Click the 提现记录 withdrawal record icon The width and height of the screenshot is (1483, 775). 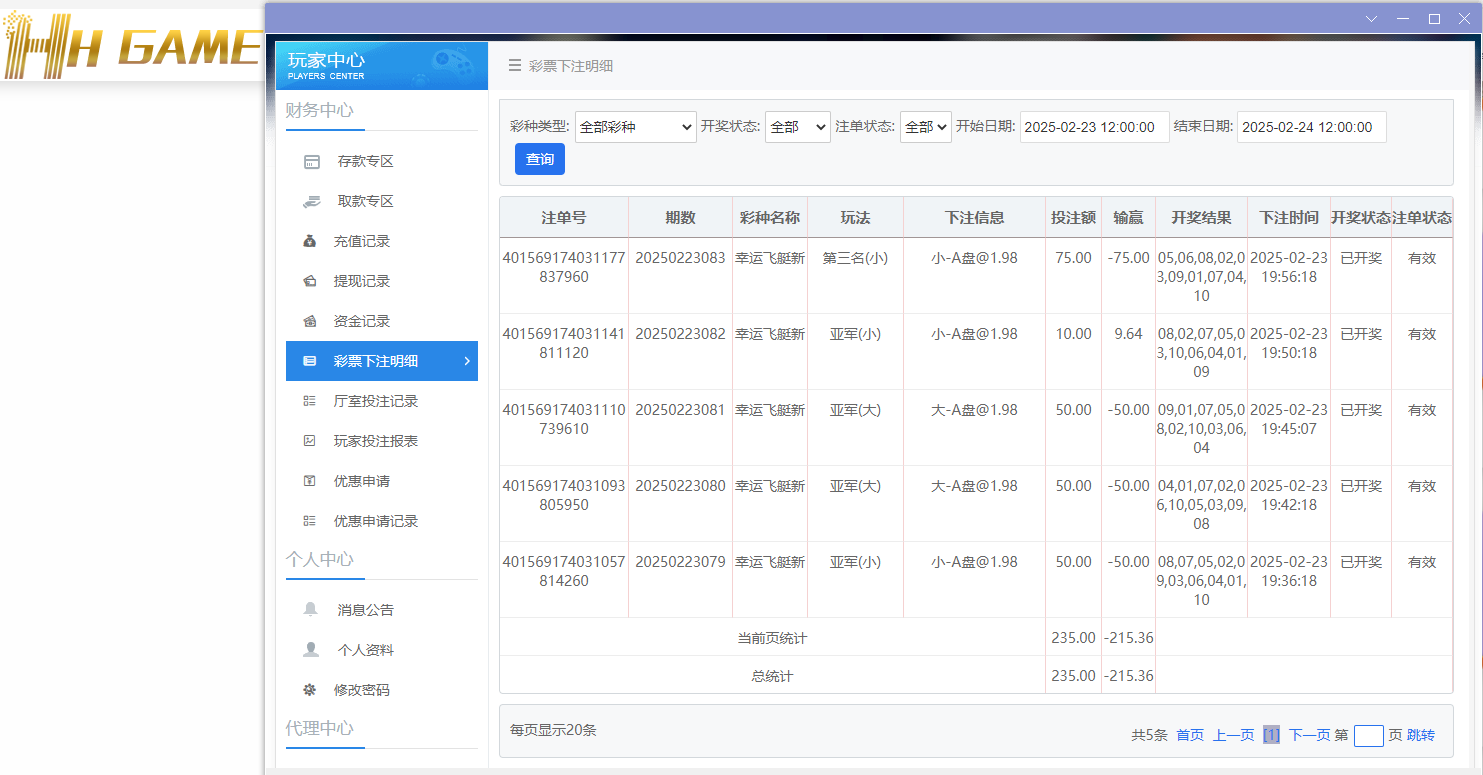tap(311, 280)
